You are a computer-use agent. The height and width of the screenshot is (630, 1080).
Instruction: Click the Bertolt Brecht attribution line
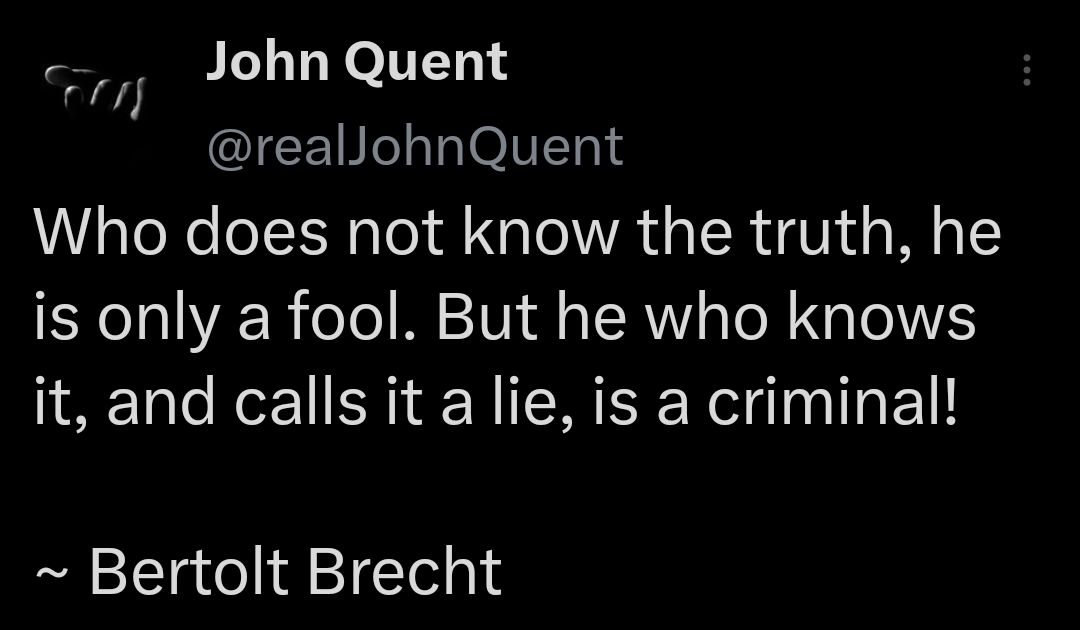[x=269, y=571]
